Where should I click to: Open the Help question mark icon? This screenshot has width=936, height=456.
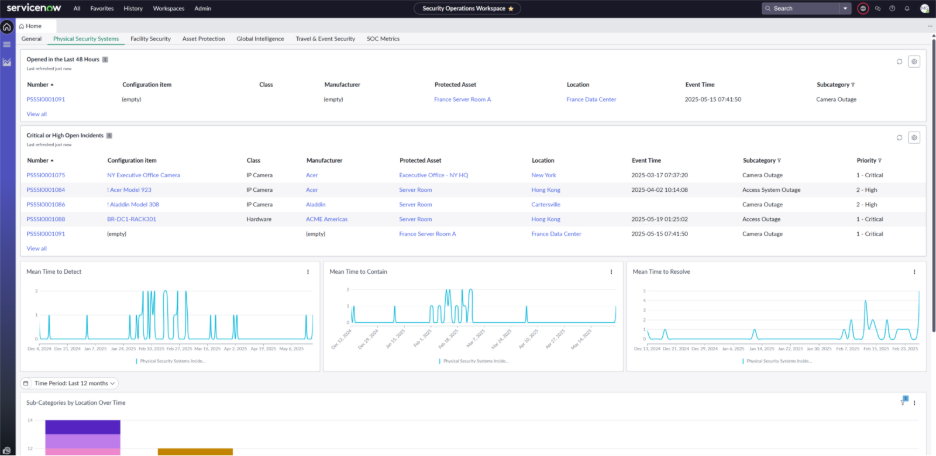(x=892, y=8)
